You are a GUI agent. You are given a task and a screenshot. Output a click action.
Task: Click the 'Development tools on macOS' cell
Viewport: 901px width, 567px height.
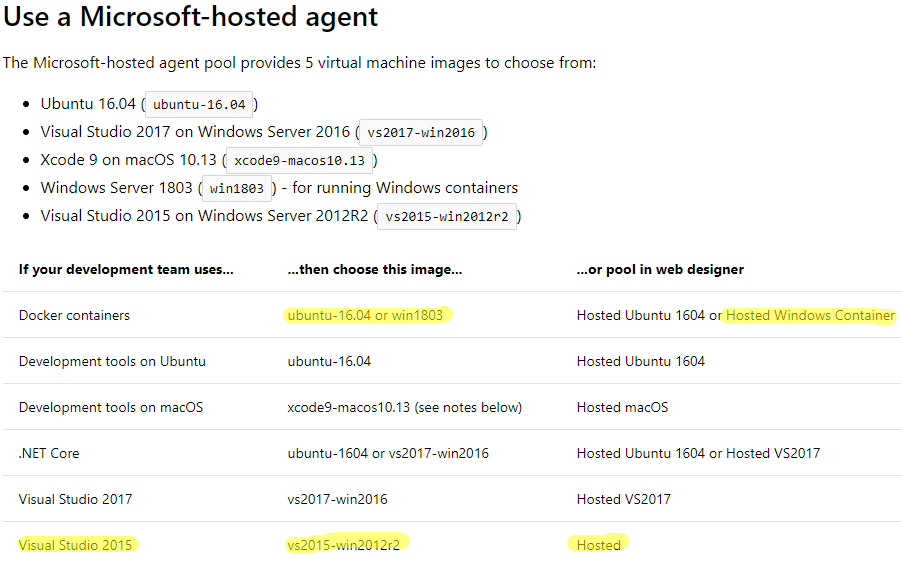pos(110,407)
